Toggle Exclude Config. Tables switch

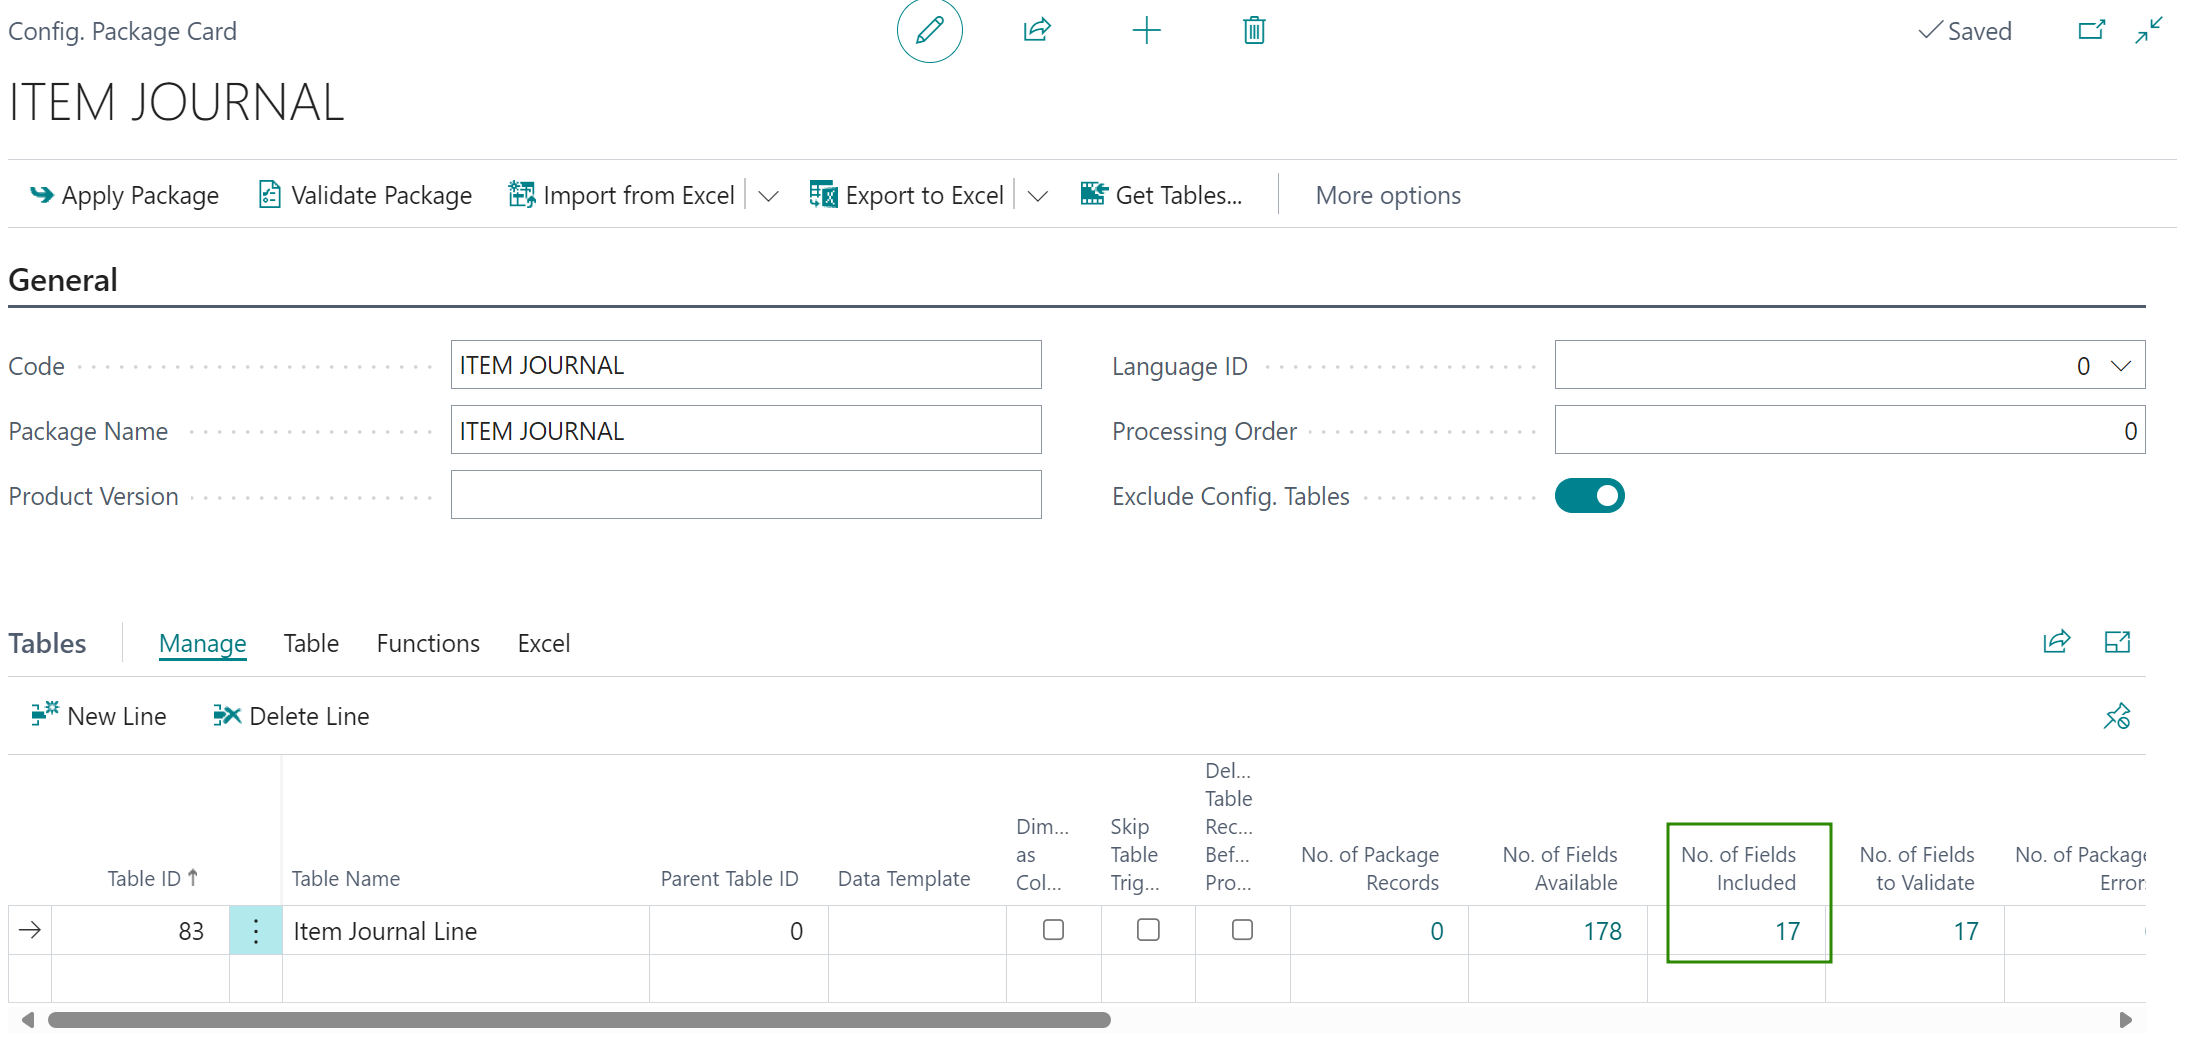[1590, 496]
